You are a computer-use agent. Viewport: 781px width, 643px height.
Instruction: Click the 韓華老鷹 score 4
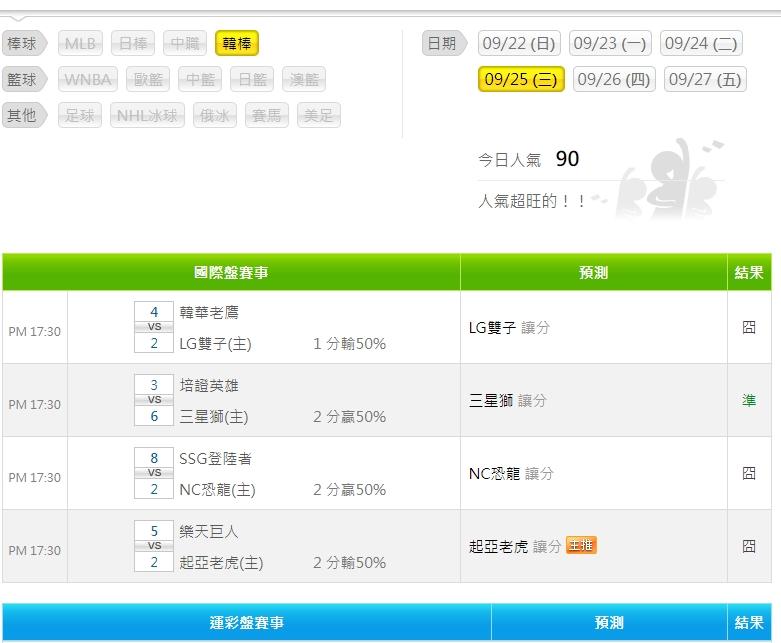pyautogui.click(x=154, y=312)
